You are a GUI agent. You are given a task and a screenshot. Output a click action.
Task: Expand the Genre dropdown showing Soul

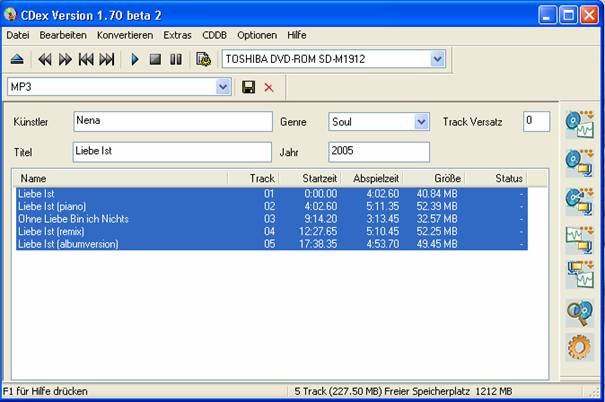[x=421, y=122]
